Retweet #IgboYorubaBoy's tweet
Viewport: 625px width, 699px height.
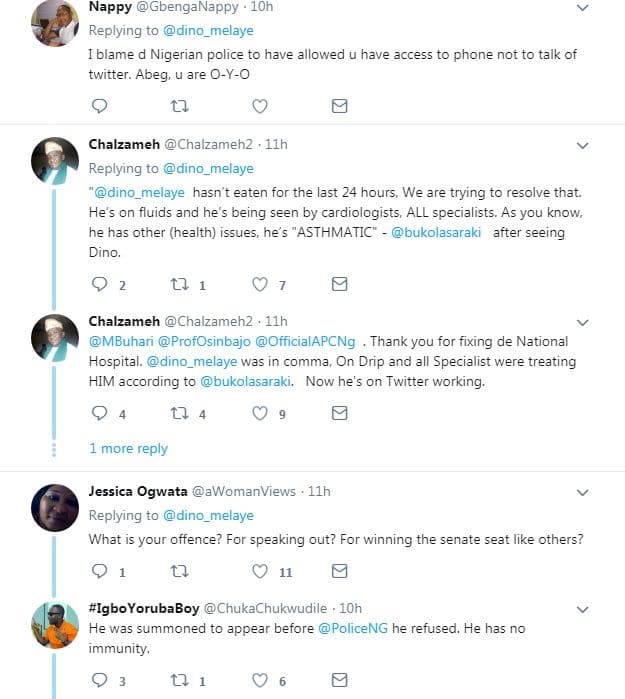coord(179,680)
